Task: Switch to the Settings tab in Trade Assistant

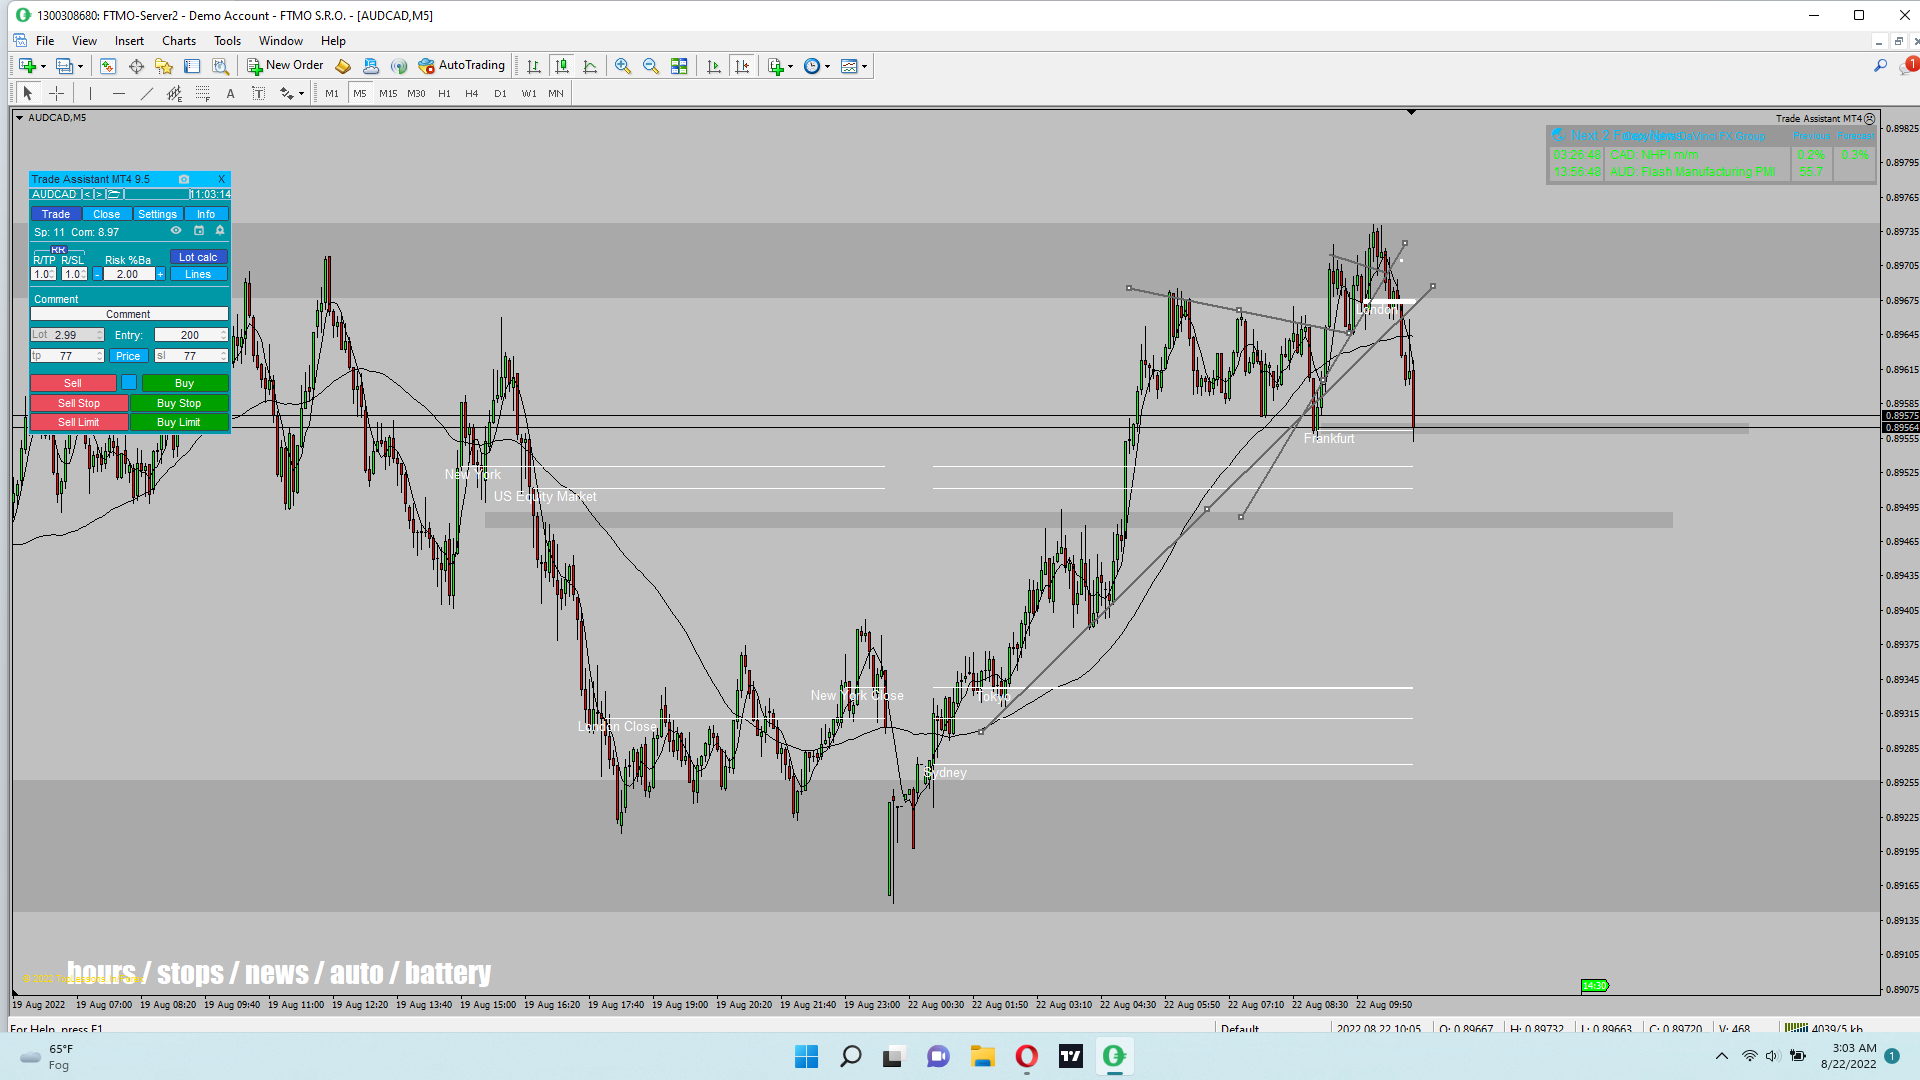Action: coord(157,214)
